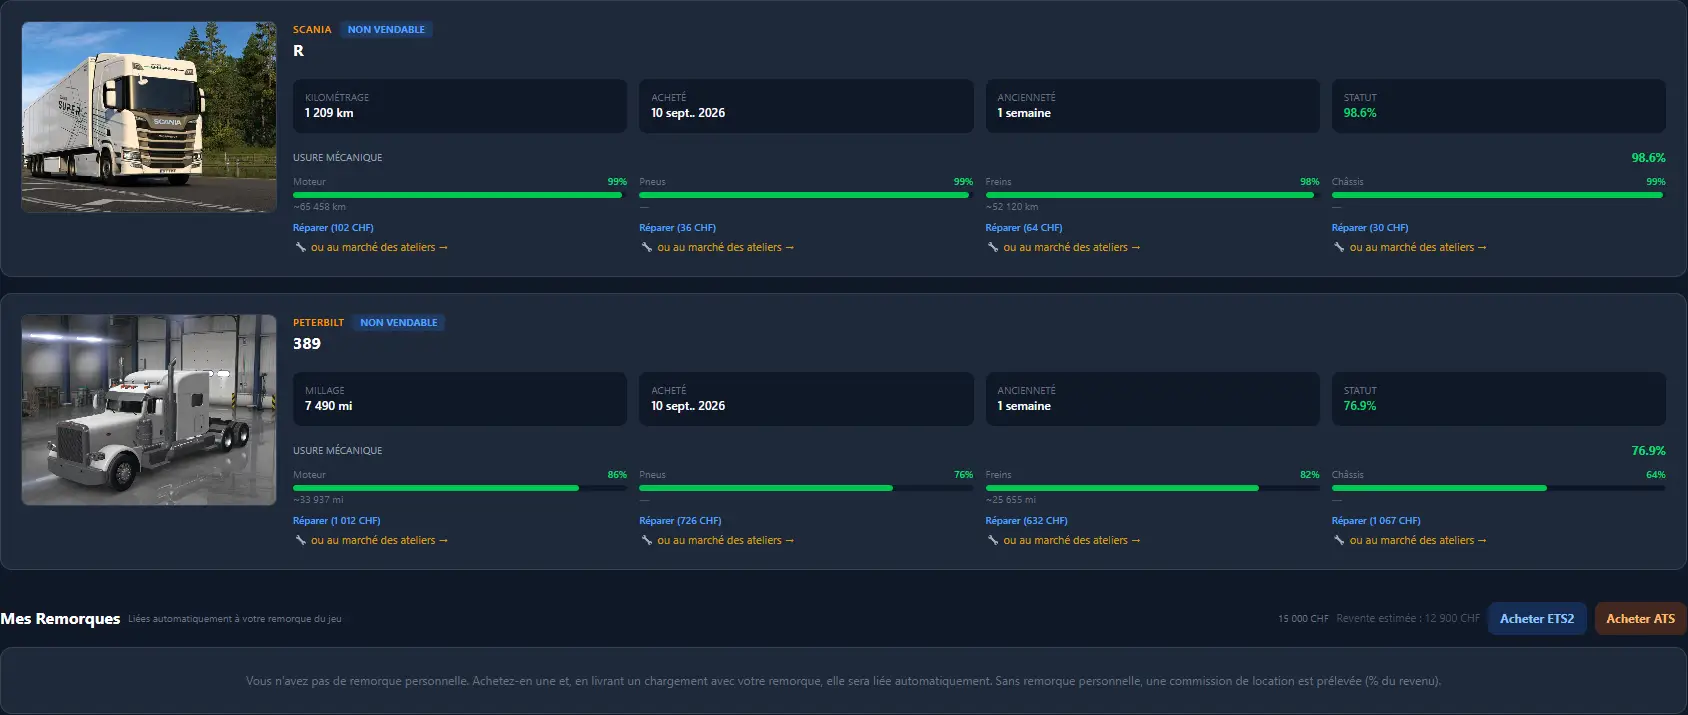Screen dimensions: 1688x715
Task: Click wrench icon under Peterbilt Freins repair
Action: (x=993, y=540)
